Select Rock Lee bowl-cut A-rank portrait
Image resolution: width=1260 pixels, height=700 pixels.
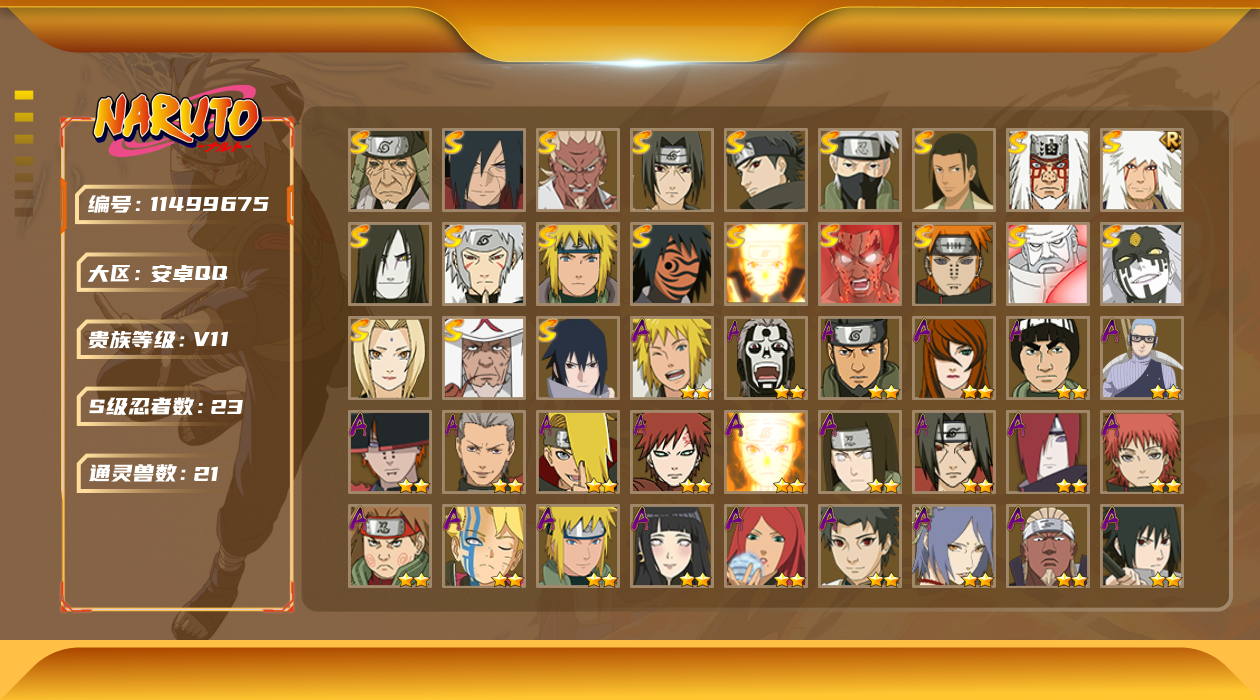[x=1048, y=358]
